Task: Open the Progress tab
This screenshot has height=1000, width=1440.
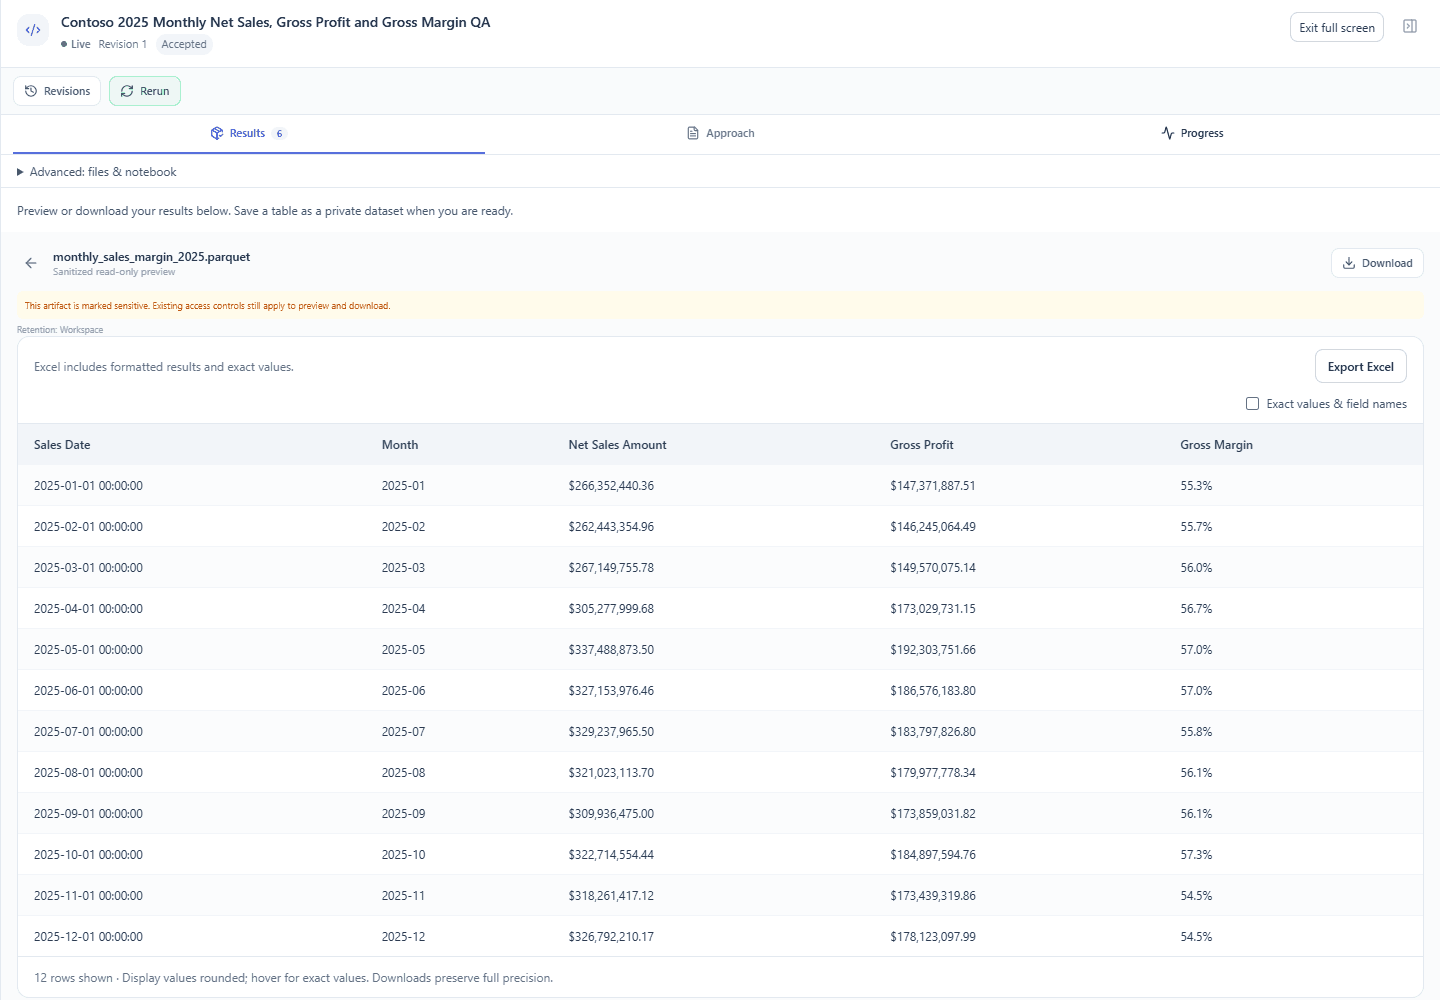Action: tap(1193, 133)
